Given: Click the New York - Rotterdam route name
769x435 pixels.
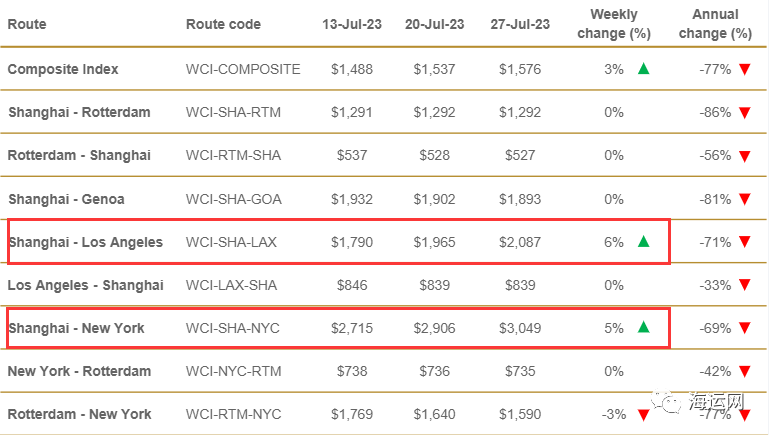Looking at the screenshot, I should (79, 371).
